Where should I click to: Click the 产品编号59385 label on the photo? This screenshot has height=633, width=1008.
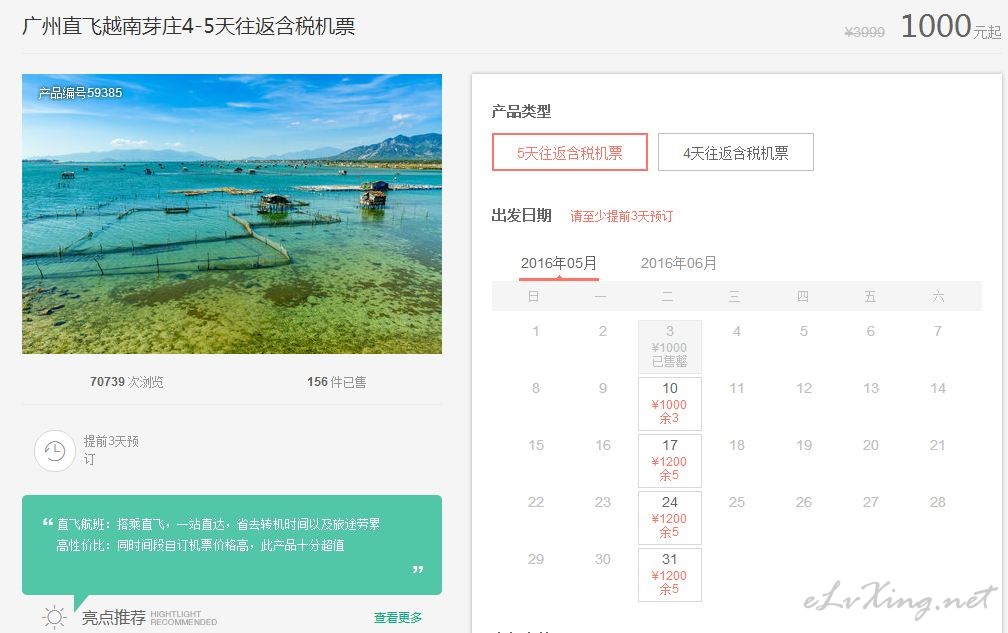[80, 93]
